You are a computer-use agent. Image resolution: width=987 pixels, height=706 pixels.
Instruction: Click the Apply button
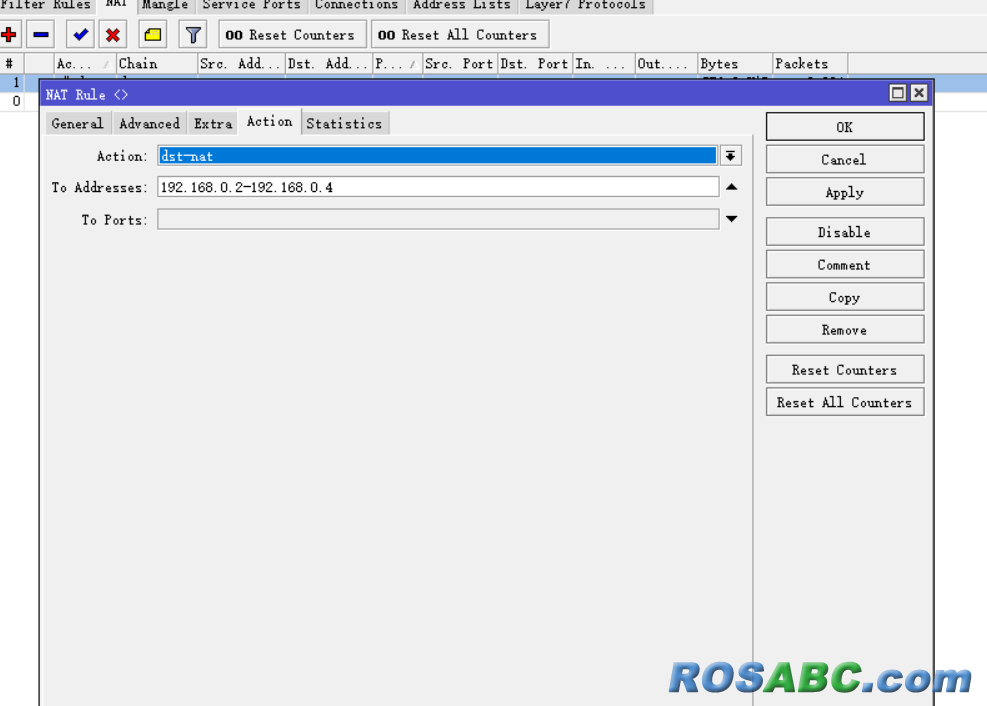coord(844,192)
